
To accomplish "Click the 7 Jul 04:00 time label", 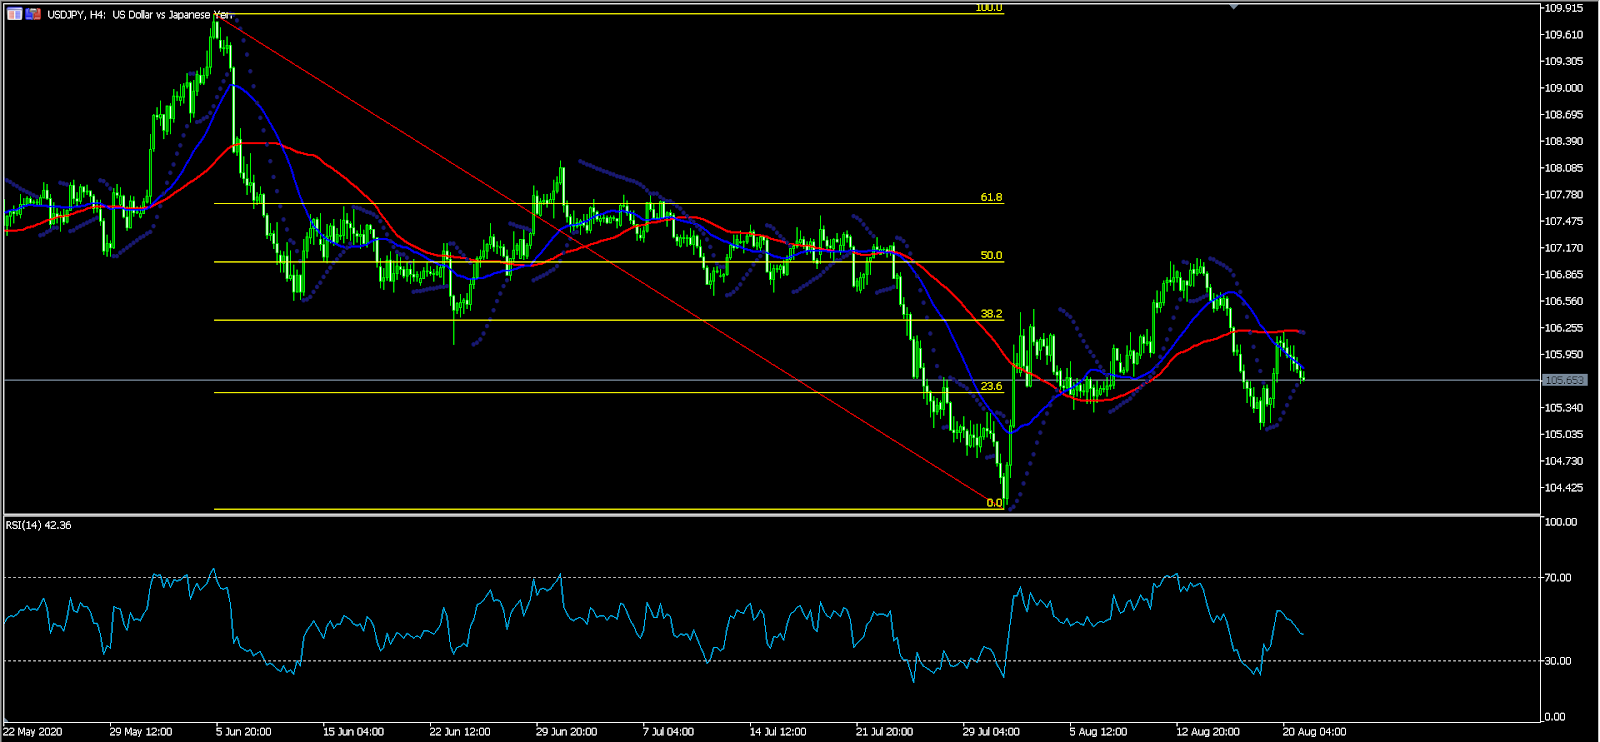I will [668, 732].
